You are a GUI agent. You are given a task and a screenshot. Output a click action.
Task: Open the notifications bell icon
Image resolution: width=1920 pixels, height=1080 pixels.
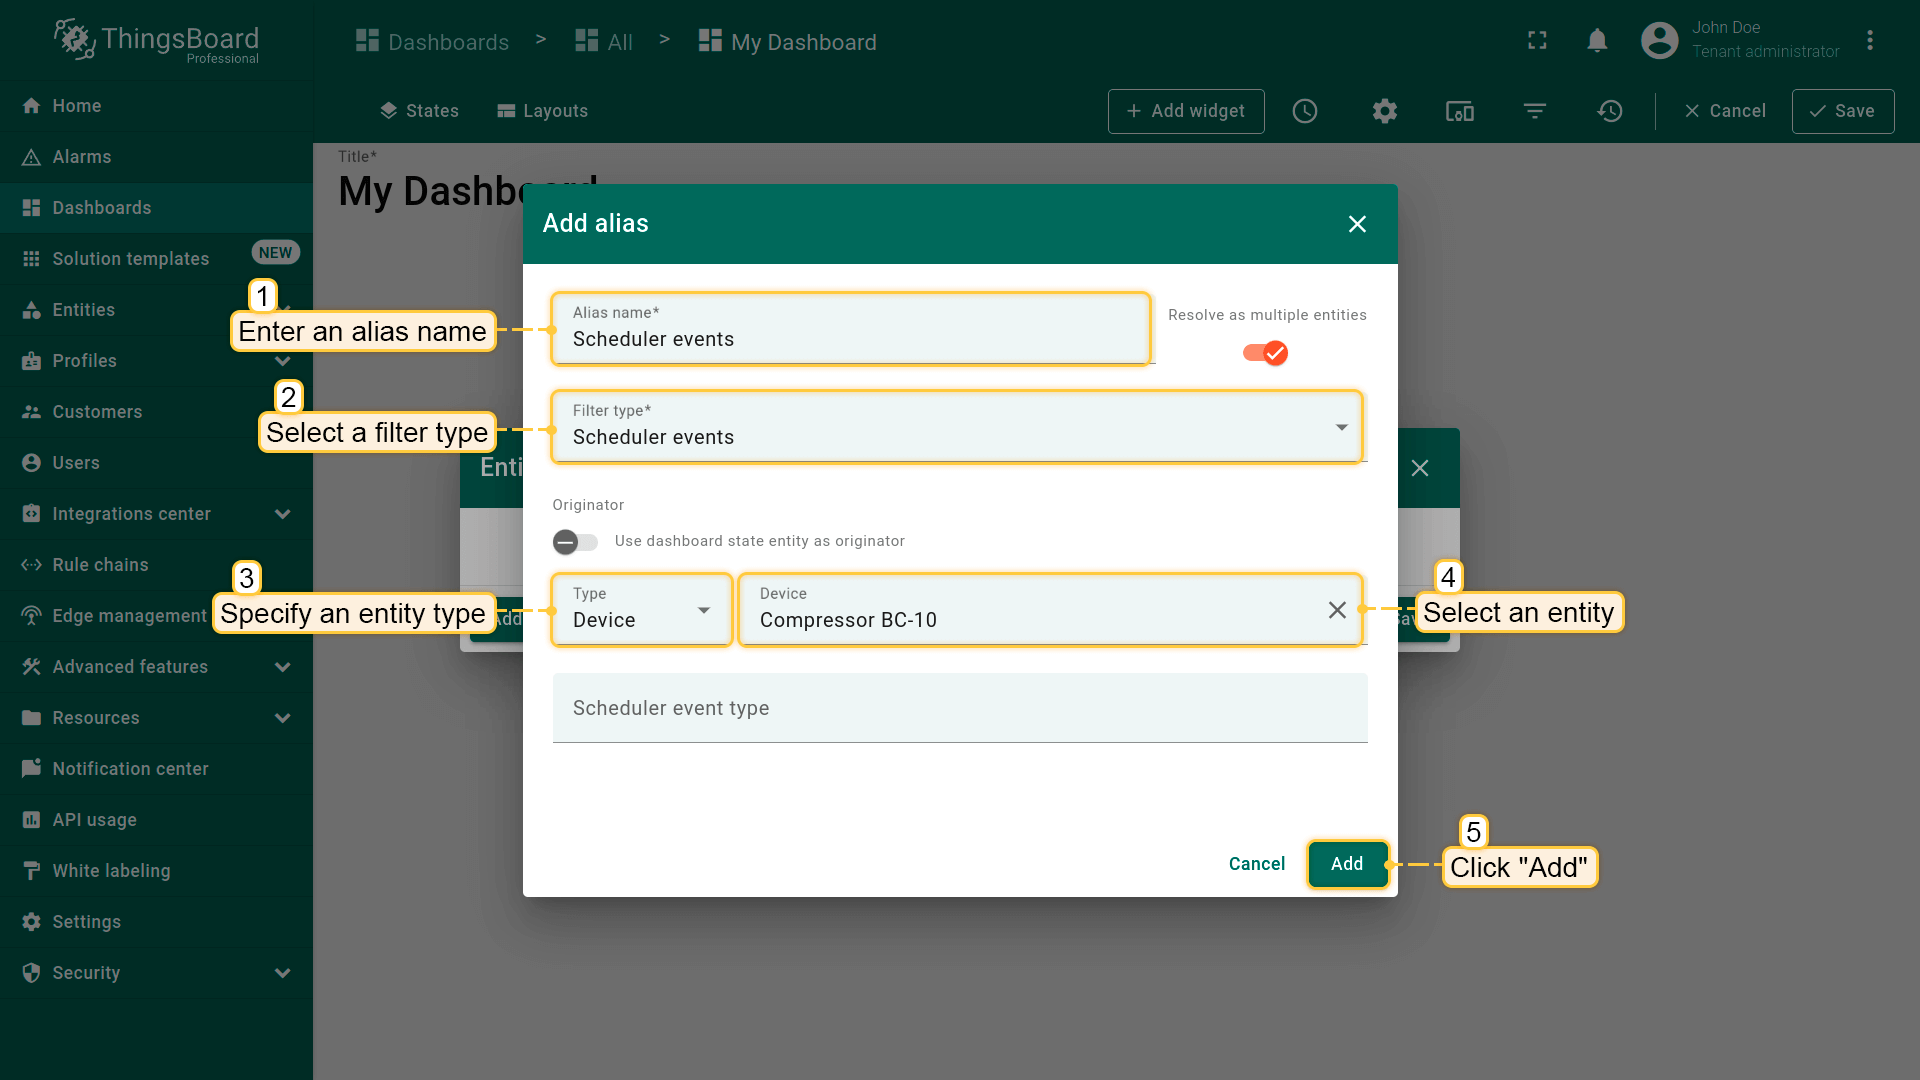(1597, 41)
